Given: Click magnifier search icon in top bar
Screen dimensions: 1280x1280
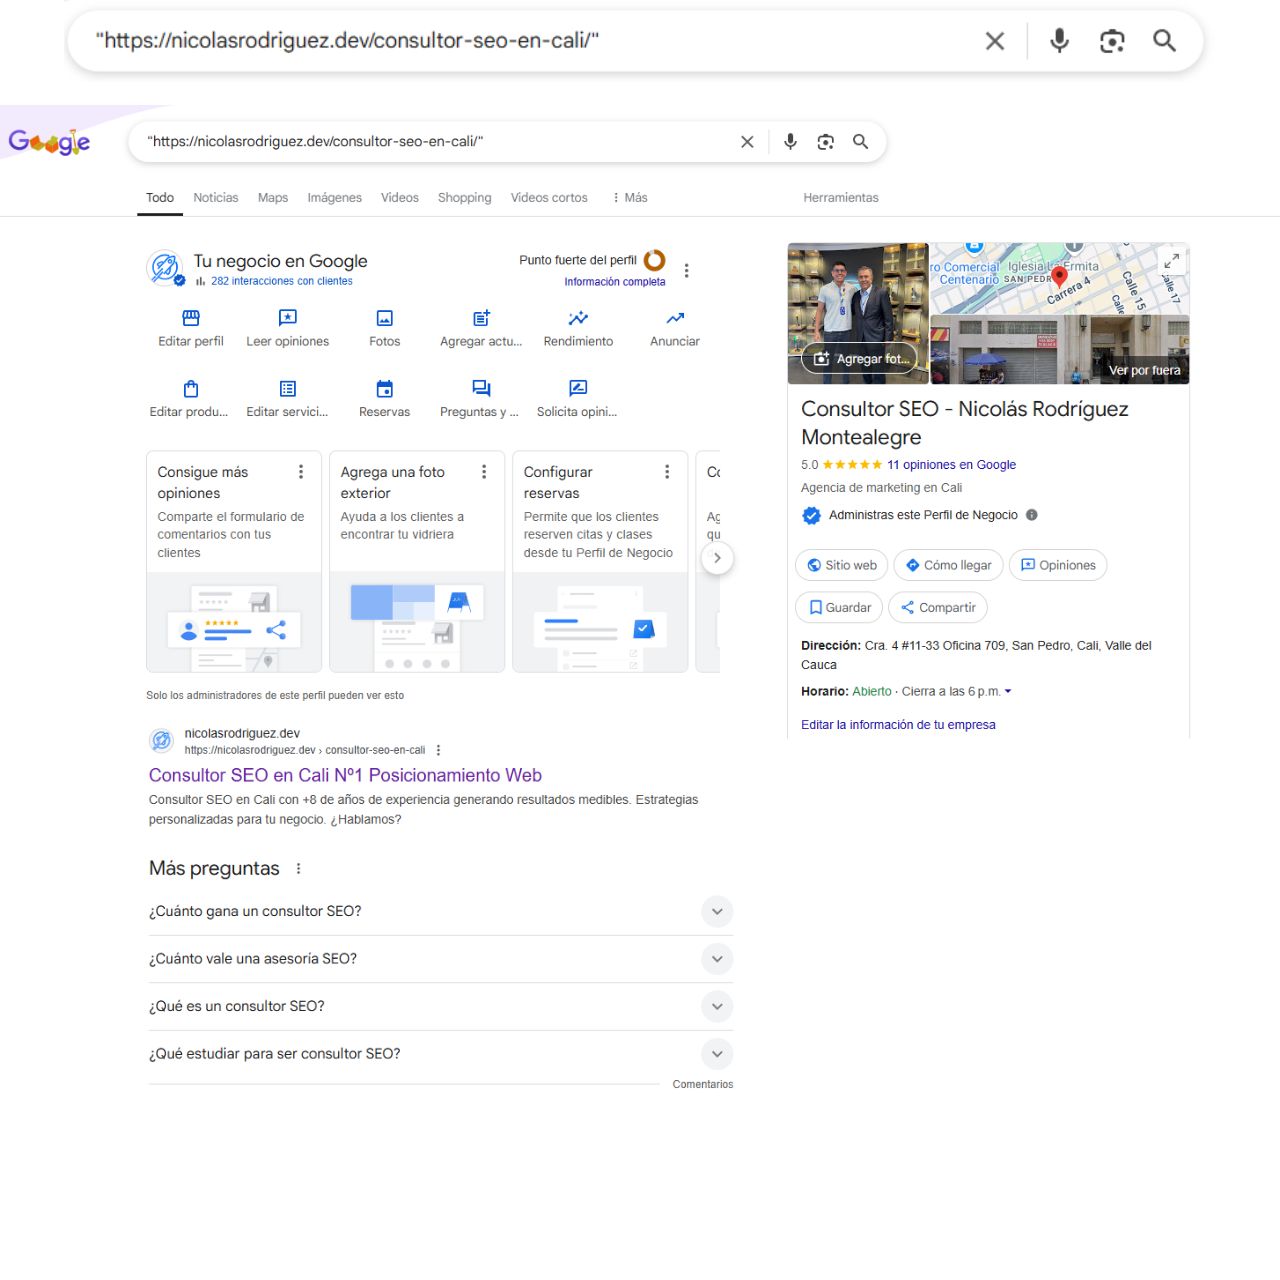Looking at the screenshot, I should click(x=1164, y=41).
